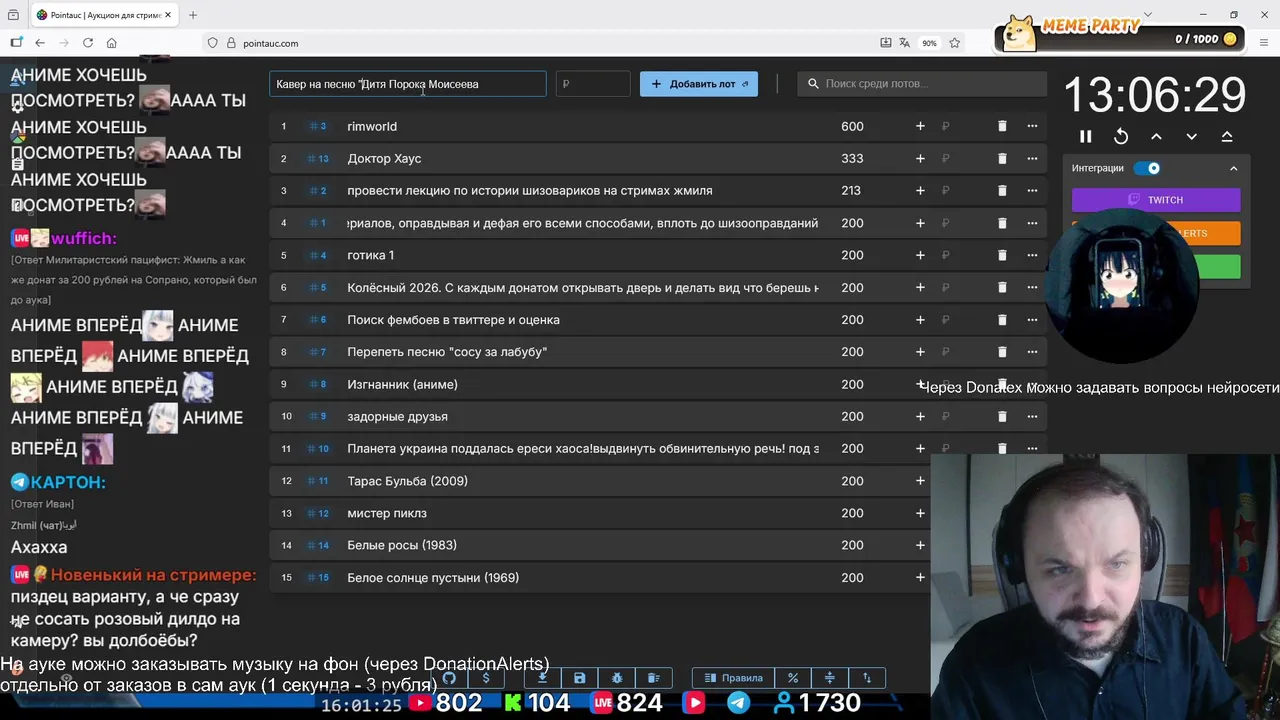Click the floppy-disk save icon

tap(579, 678)
